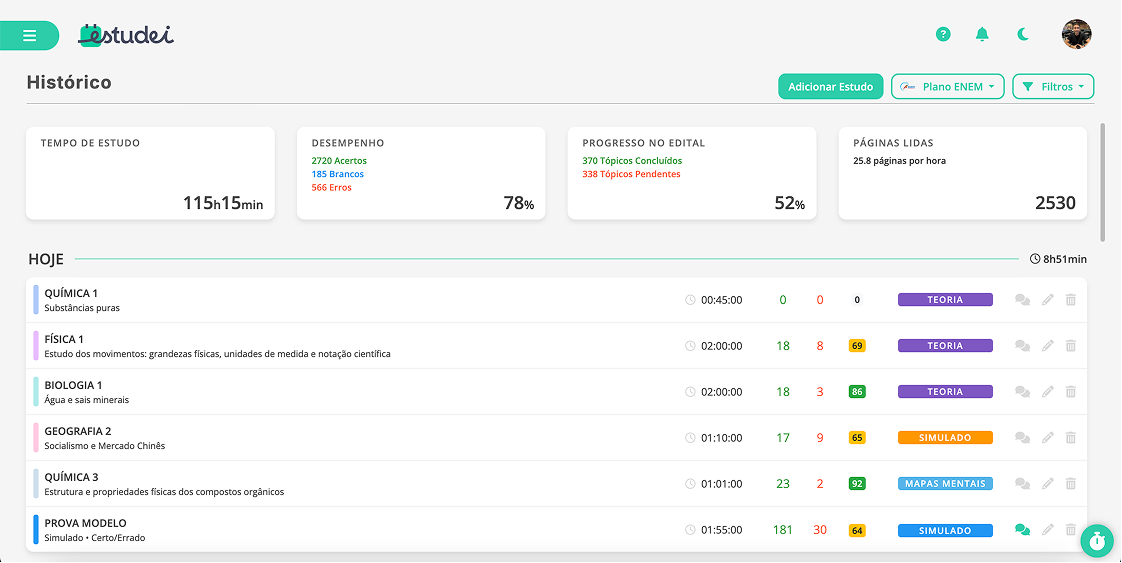Click the orange SIMULADO tag on GEOGRAFIA 2
Viewport: 1122px width, 563px height.
pyautogui.click(x=945, y=438)
